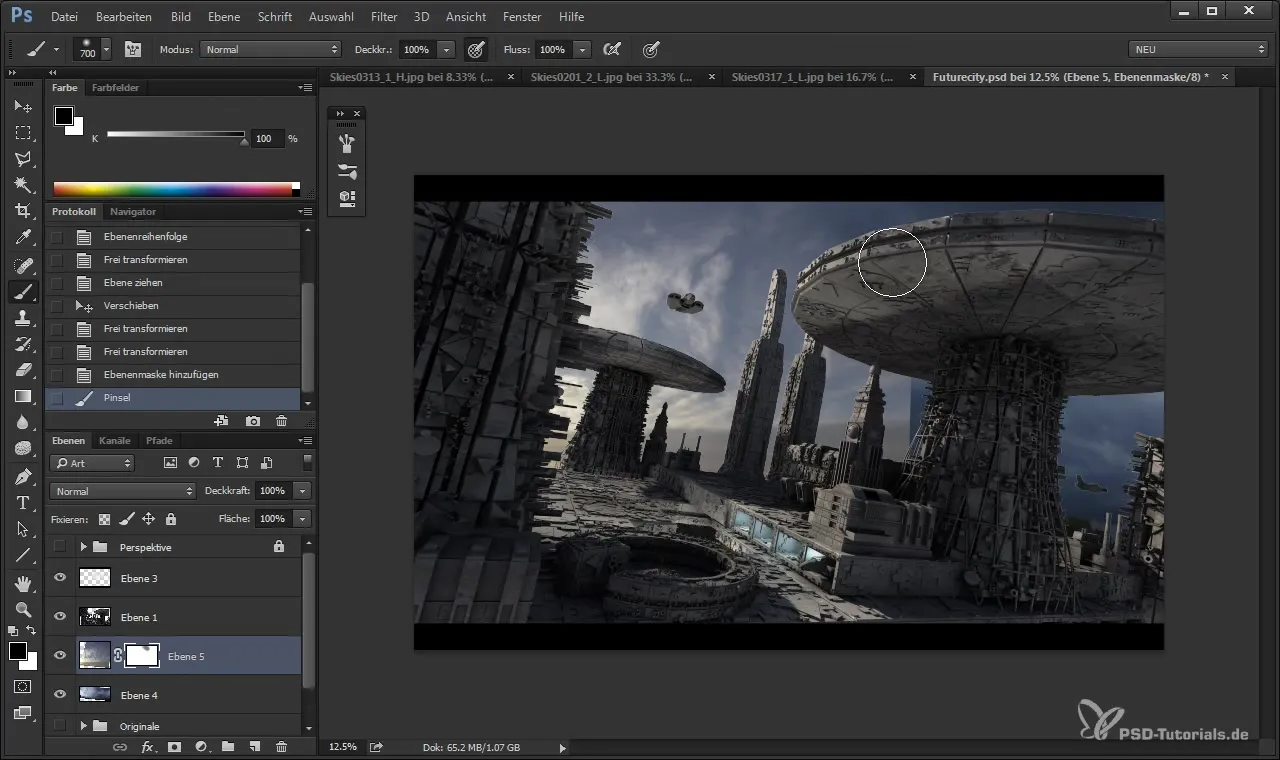The image size is (1280, 760).
Task: Select the Gradient tool
Action: (x=23, y=396)
